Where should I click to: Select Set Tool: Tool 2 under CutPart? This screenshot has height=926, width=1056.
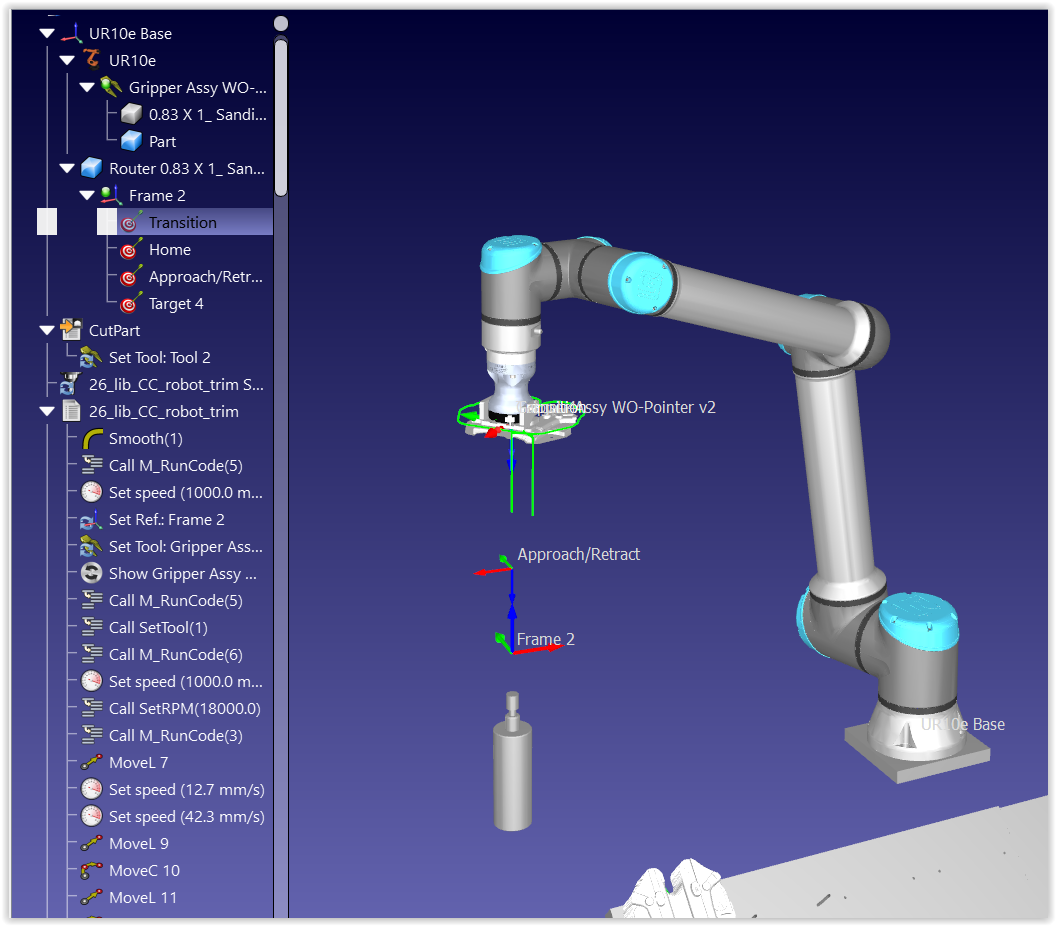pos(159,358)
